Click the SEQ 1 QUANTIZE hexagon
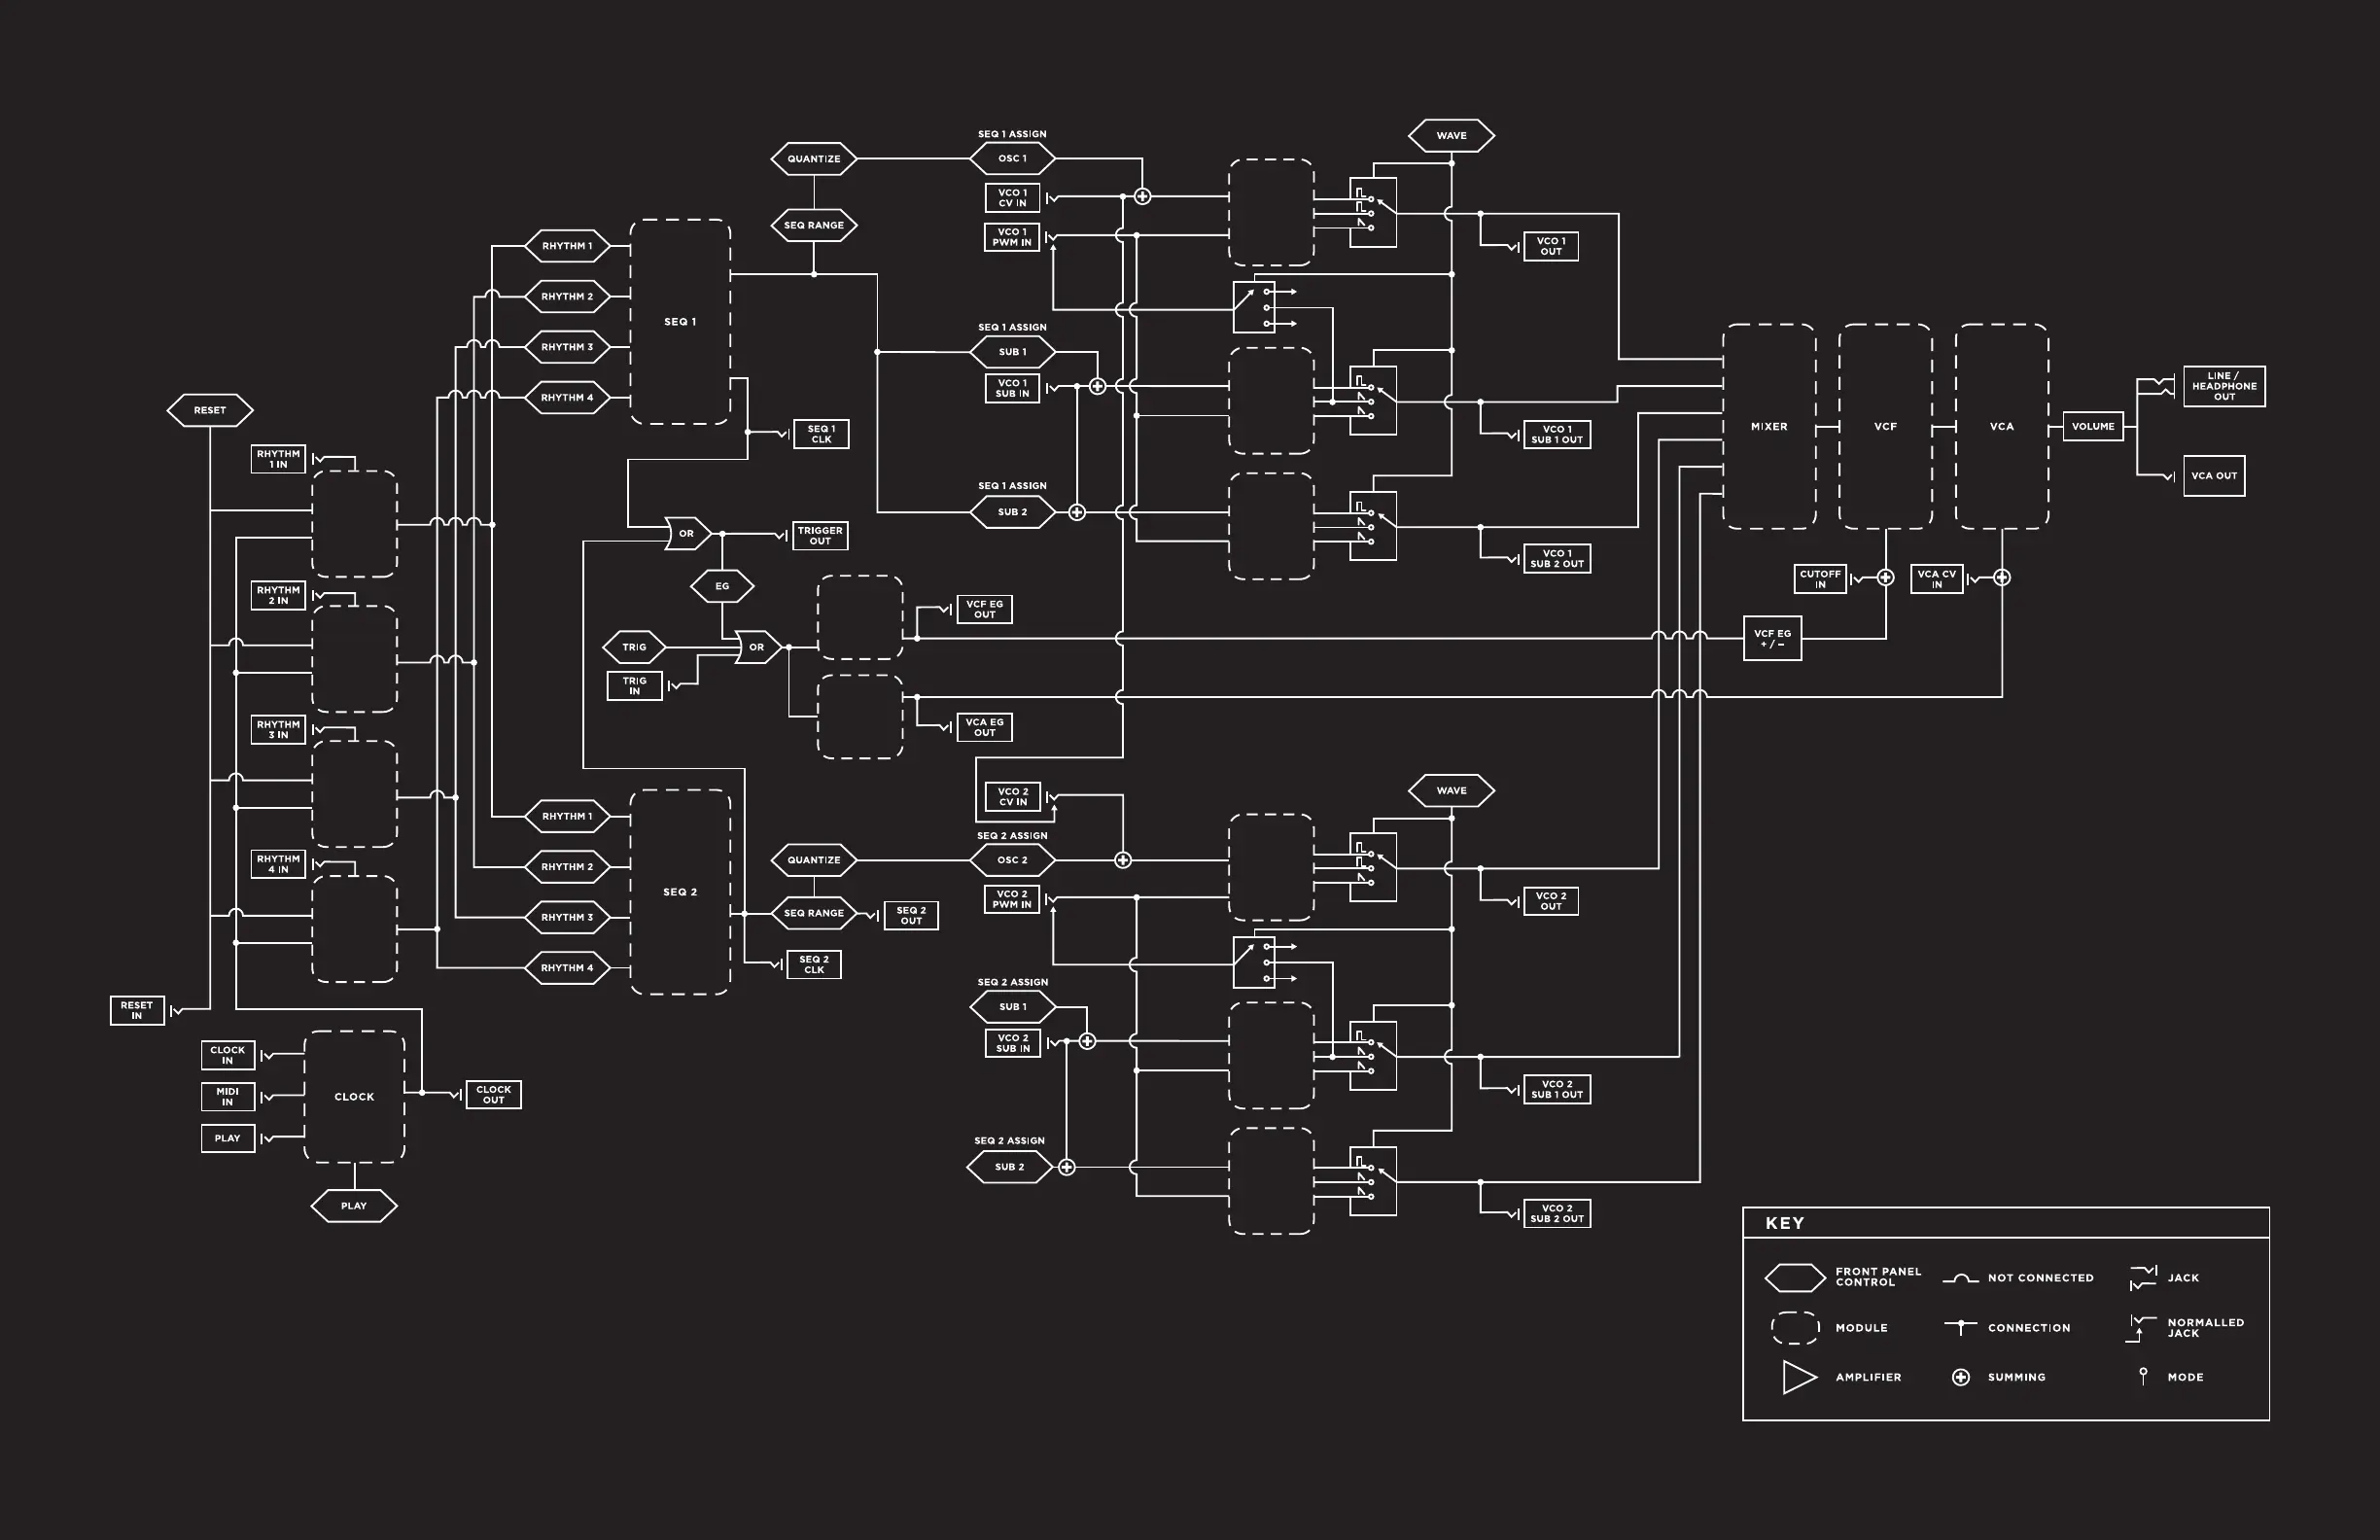Screen dimensions: 2380x1540 [x=814, y=159]
